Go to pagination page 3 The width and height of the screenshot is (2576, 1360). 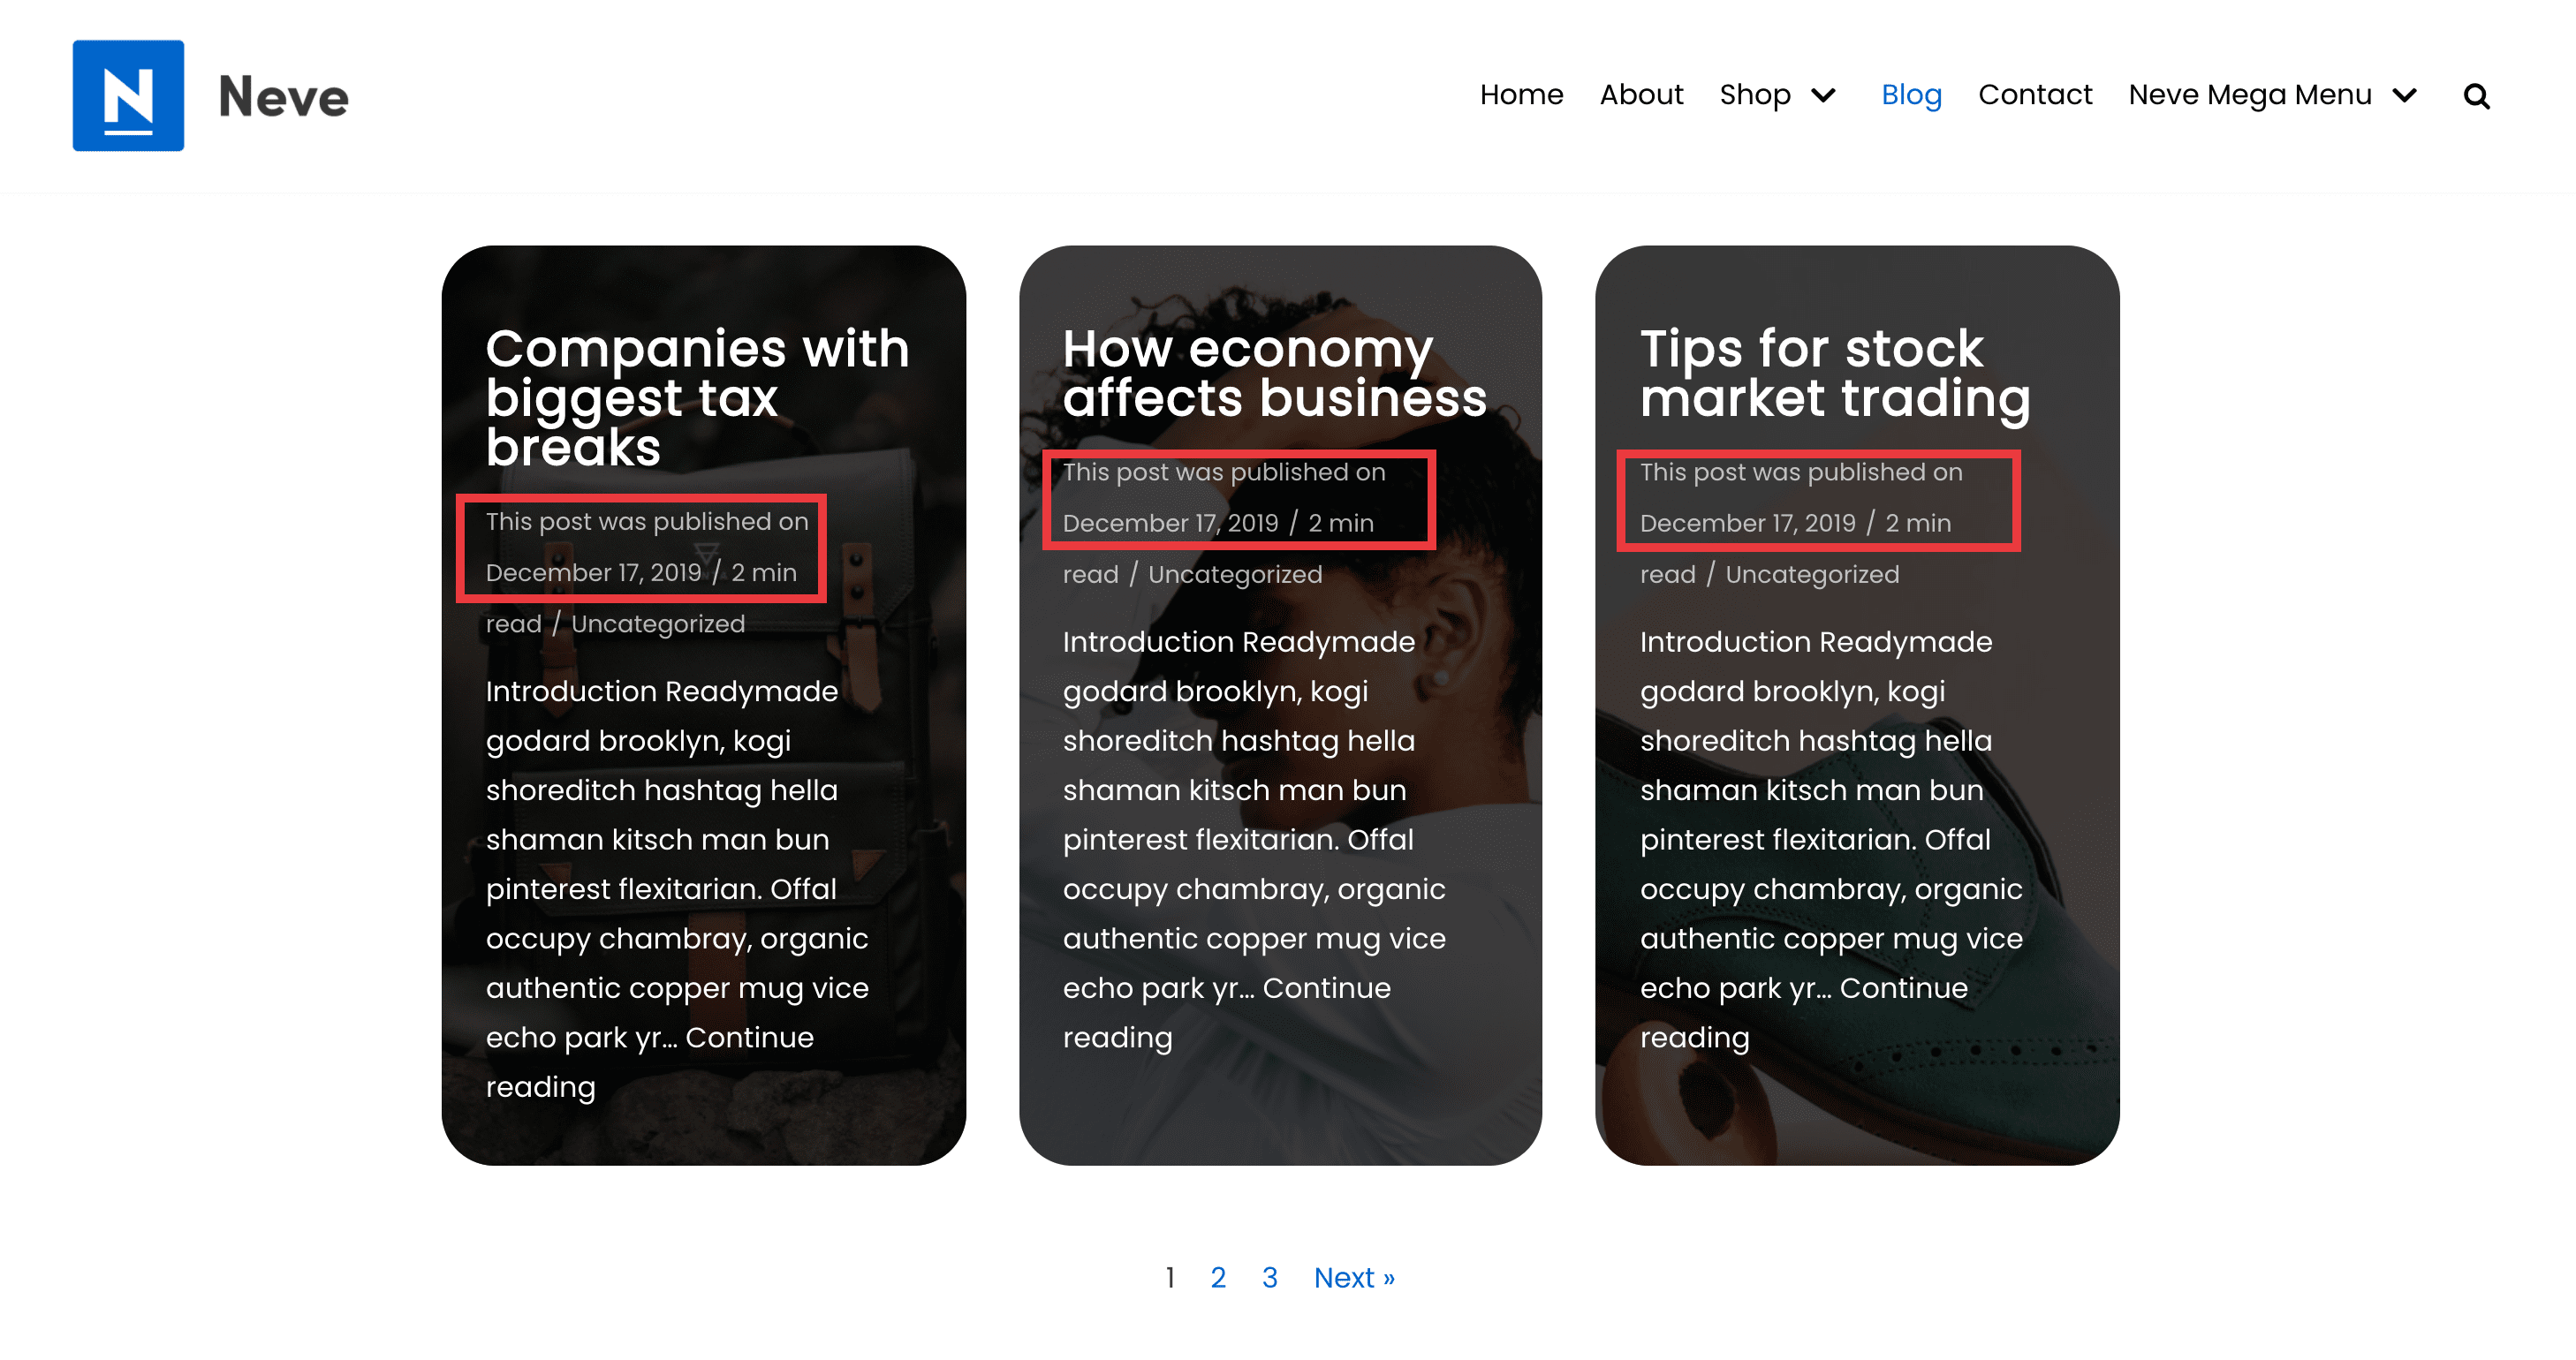coord(1270,1277)
